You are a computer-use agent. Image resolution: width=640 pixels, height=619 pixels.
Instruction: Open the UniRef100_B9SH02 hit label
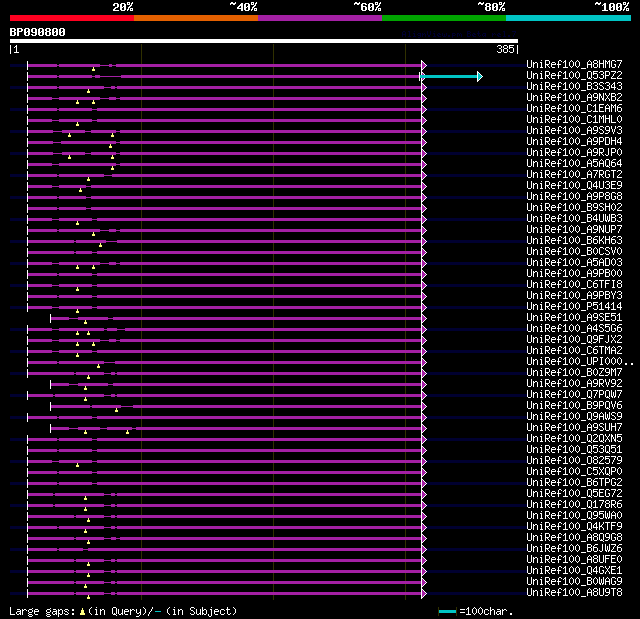[574, 207]
